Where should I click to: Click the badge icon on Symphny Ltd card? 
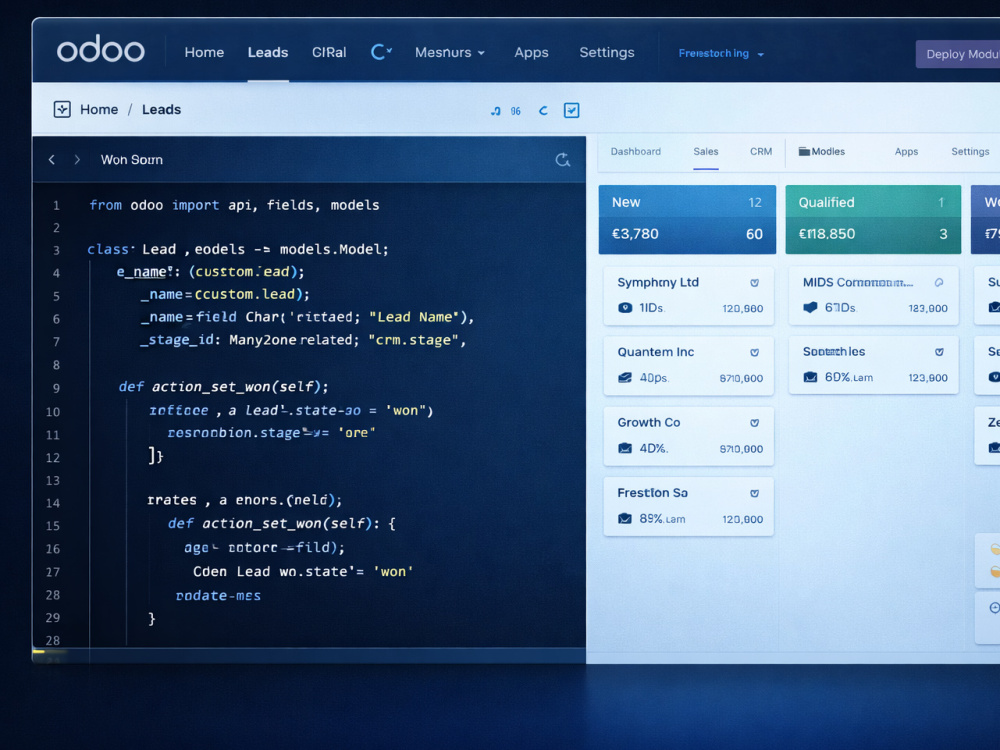625,308
